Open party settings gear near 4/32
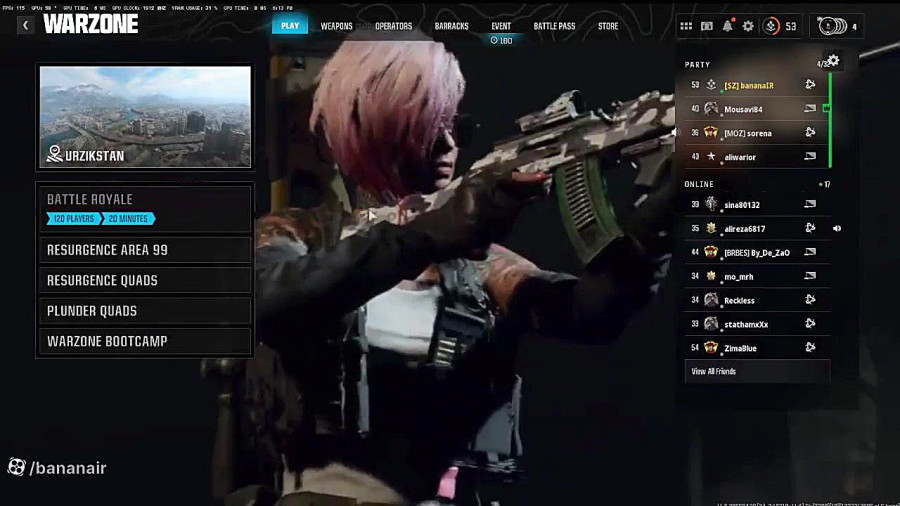This screenshot has height=506, width=900. coord(833,60)
